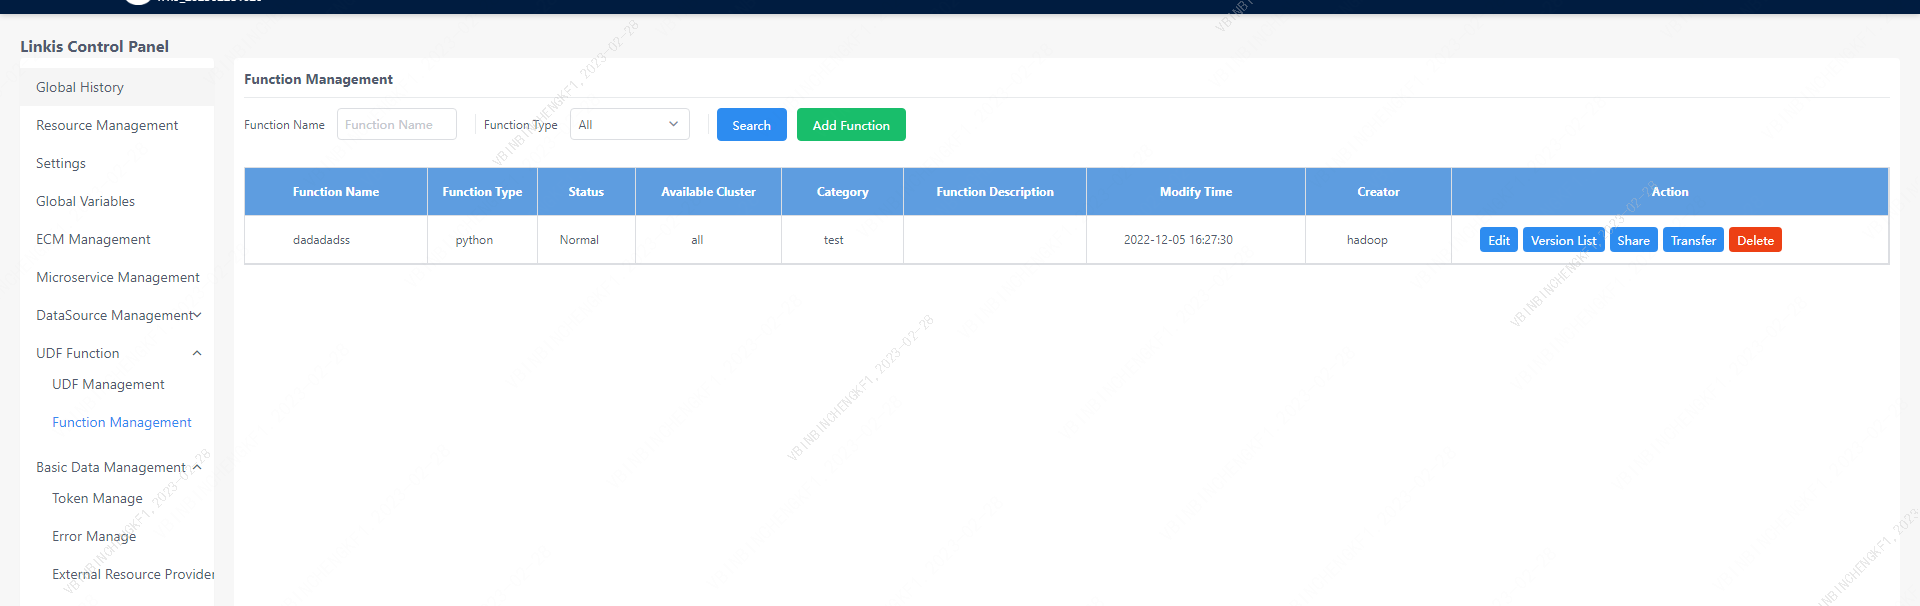Click the Function Name input field
The height and width of the screenshot is (606, 1920).
pyautogui.click(x=396, y=125)
